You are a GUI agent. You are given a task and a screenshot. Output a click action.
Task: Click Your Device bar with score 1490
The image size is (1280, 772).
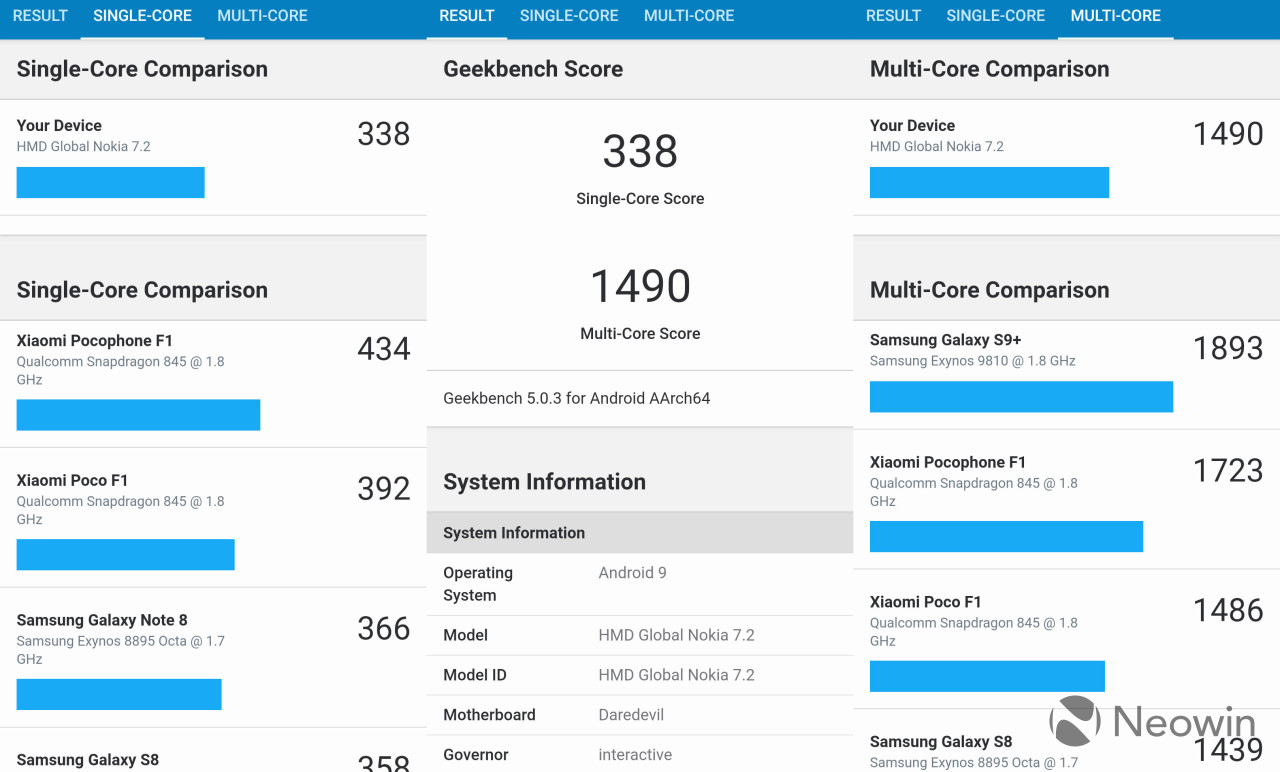(x=989, y=182)
